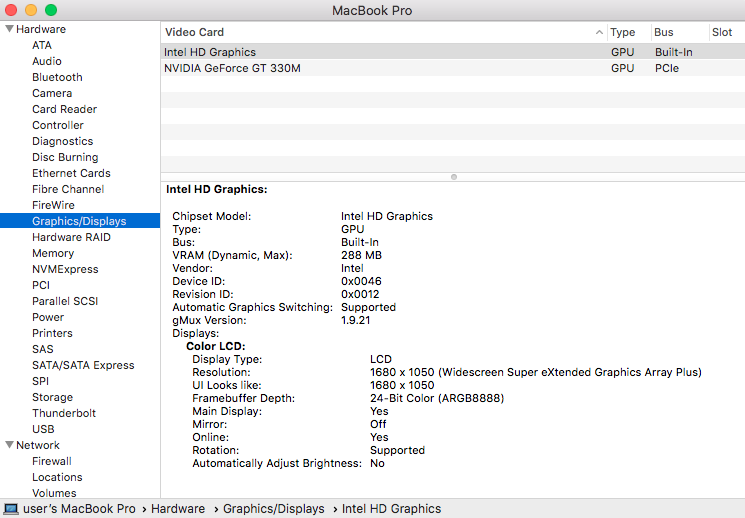Select Camera in the sidebar
Viewport: 745px width, 518px height.
coord(52,93)
